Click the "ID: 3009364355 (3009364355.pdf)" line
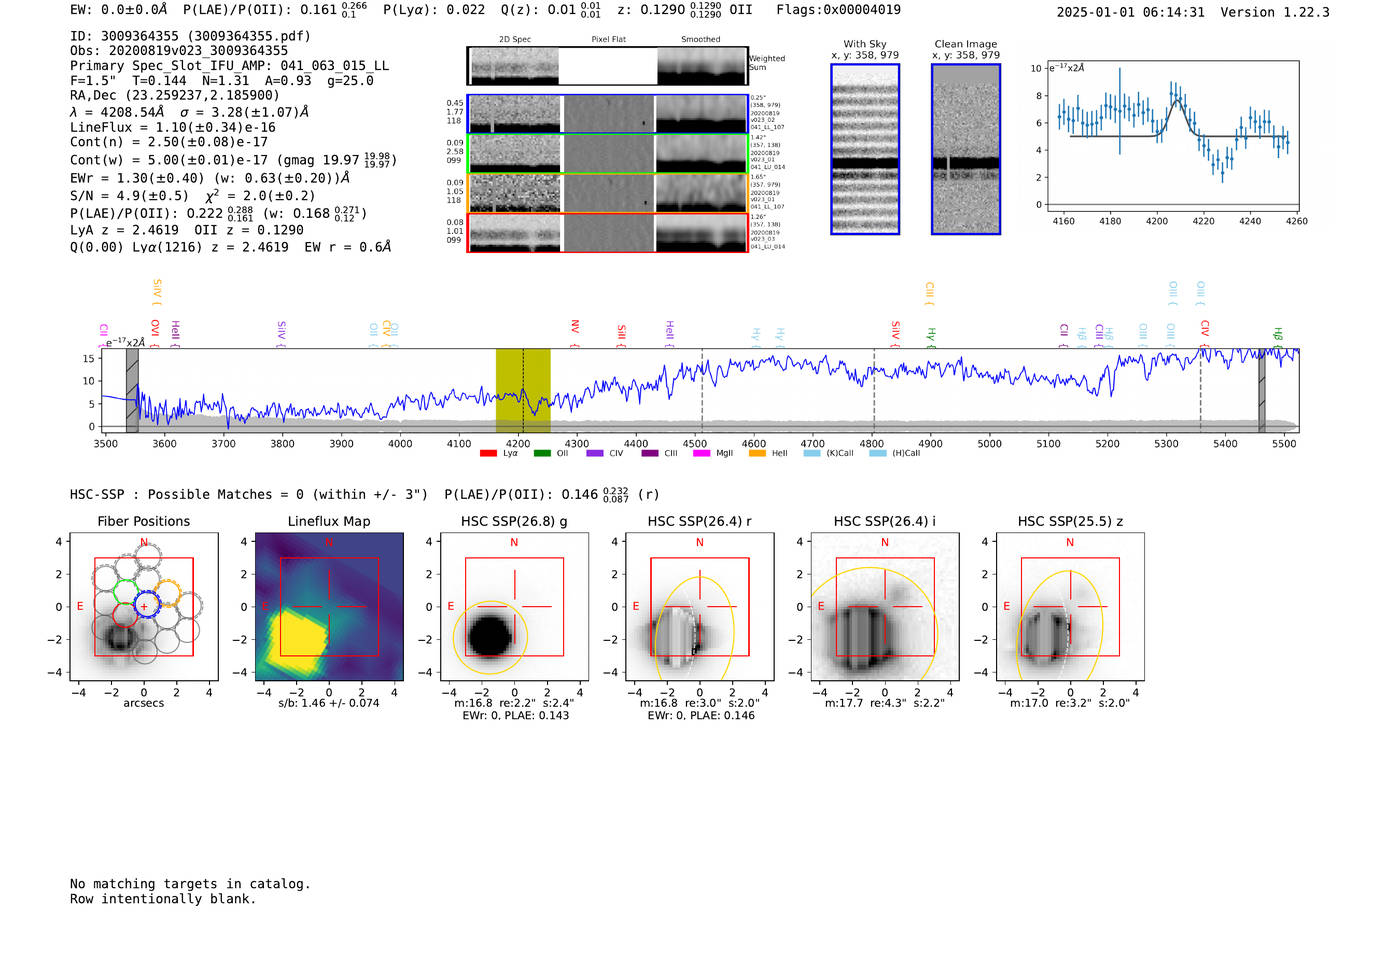The height and width of the screenshot is (953, 1400). [190, 36]
